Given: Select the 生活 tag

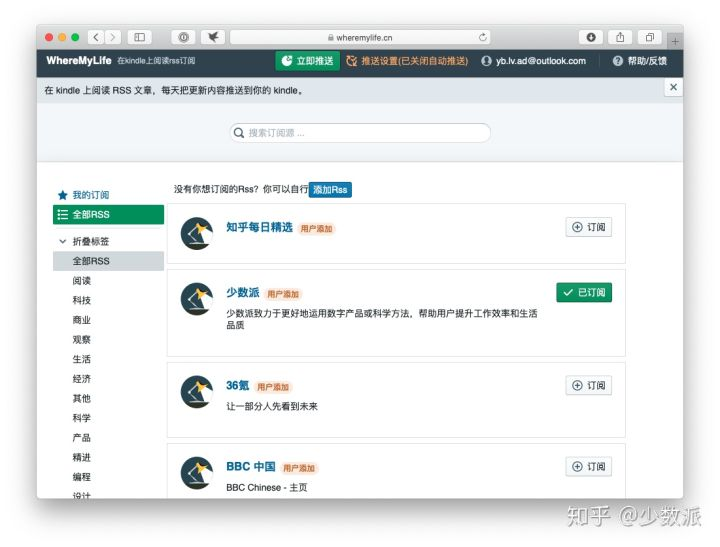Looking at the screenshot, I should tap(82, 359).
